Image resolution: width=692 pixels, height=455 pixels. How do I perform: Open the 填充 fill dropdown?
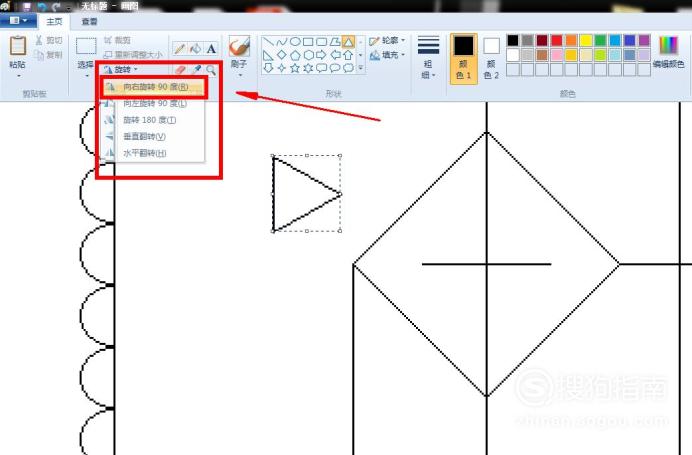(x=387, y=55)
